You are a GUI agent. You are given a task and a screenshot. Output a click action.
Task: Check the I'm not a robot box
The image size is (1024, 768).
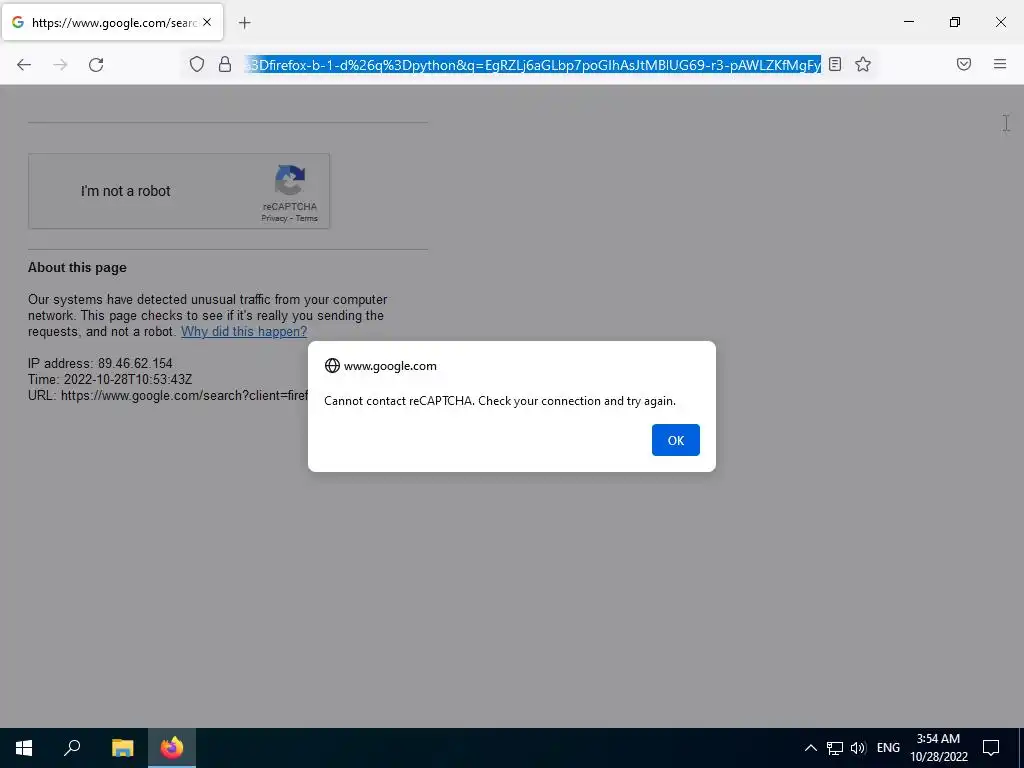pyautogui.click(x=56, y=191)
